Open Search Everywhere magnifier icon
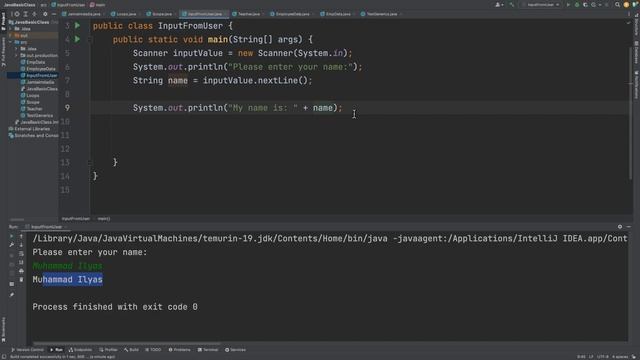The image size is (640, 360). pos(618,5)
